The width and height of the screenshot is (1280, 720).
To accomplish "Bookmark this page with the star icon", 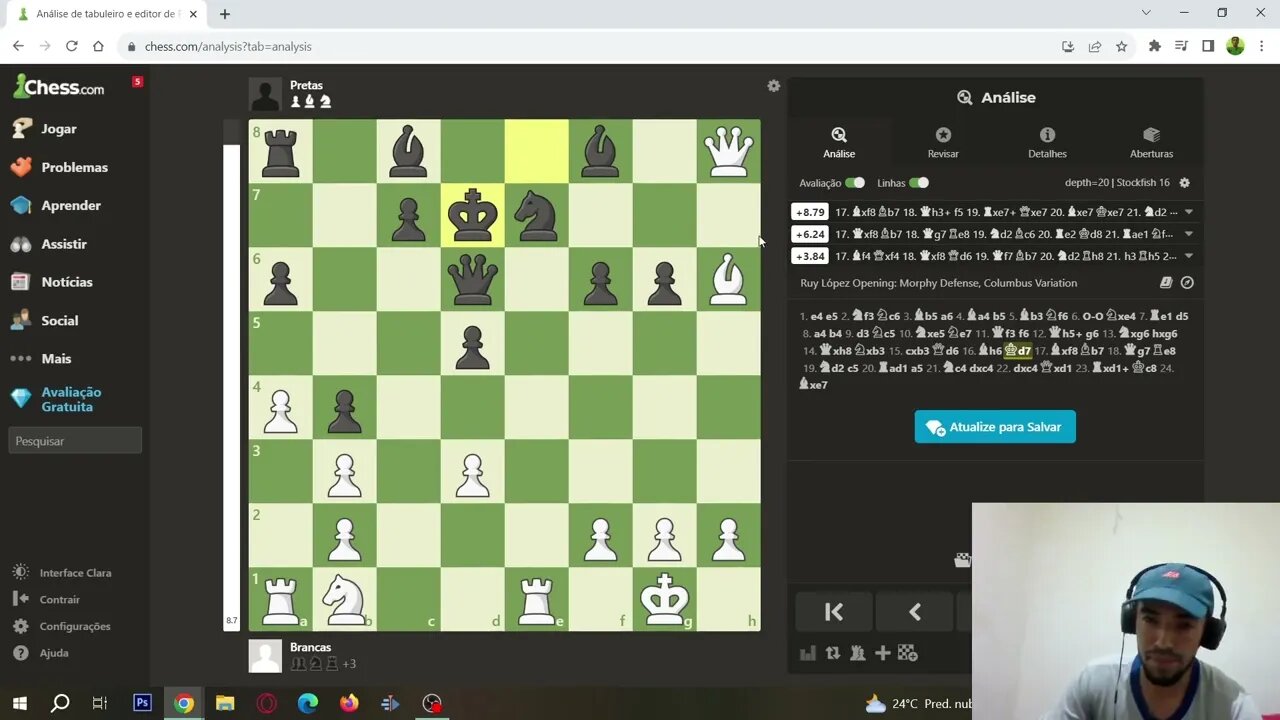I will click(x=1121, y=46).
